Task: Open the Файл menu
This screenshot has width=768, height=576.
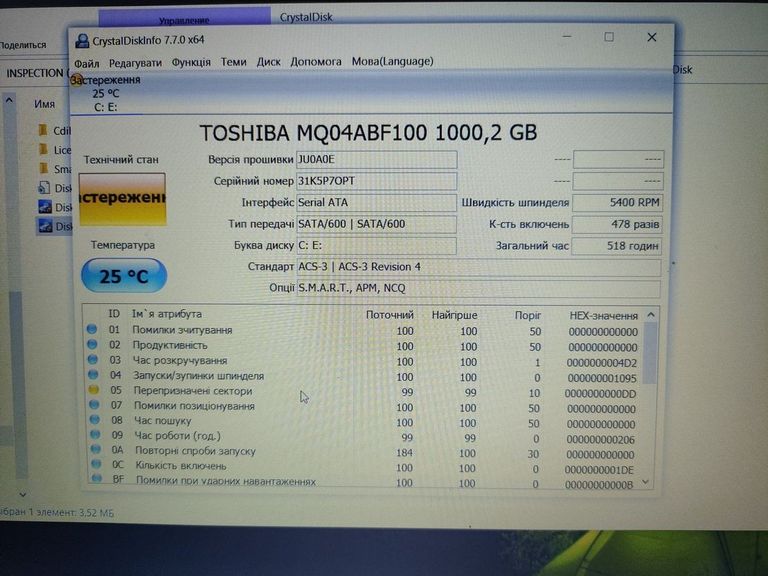Action: (87, 63)
